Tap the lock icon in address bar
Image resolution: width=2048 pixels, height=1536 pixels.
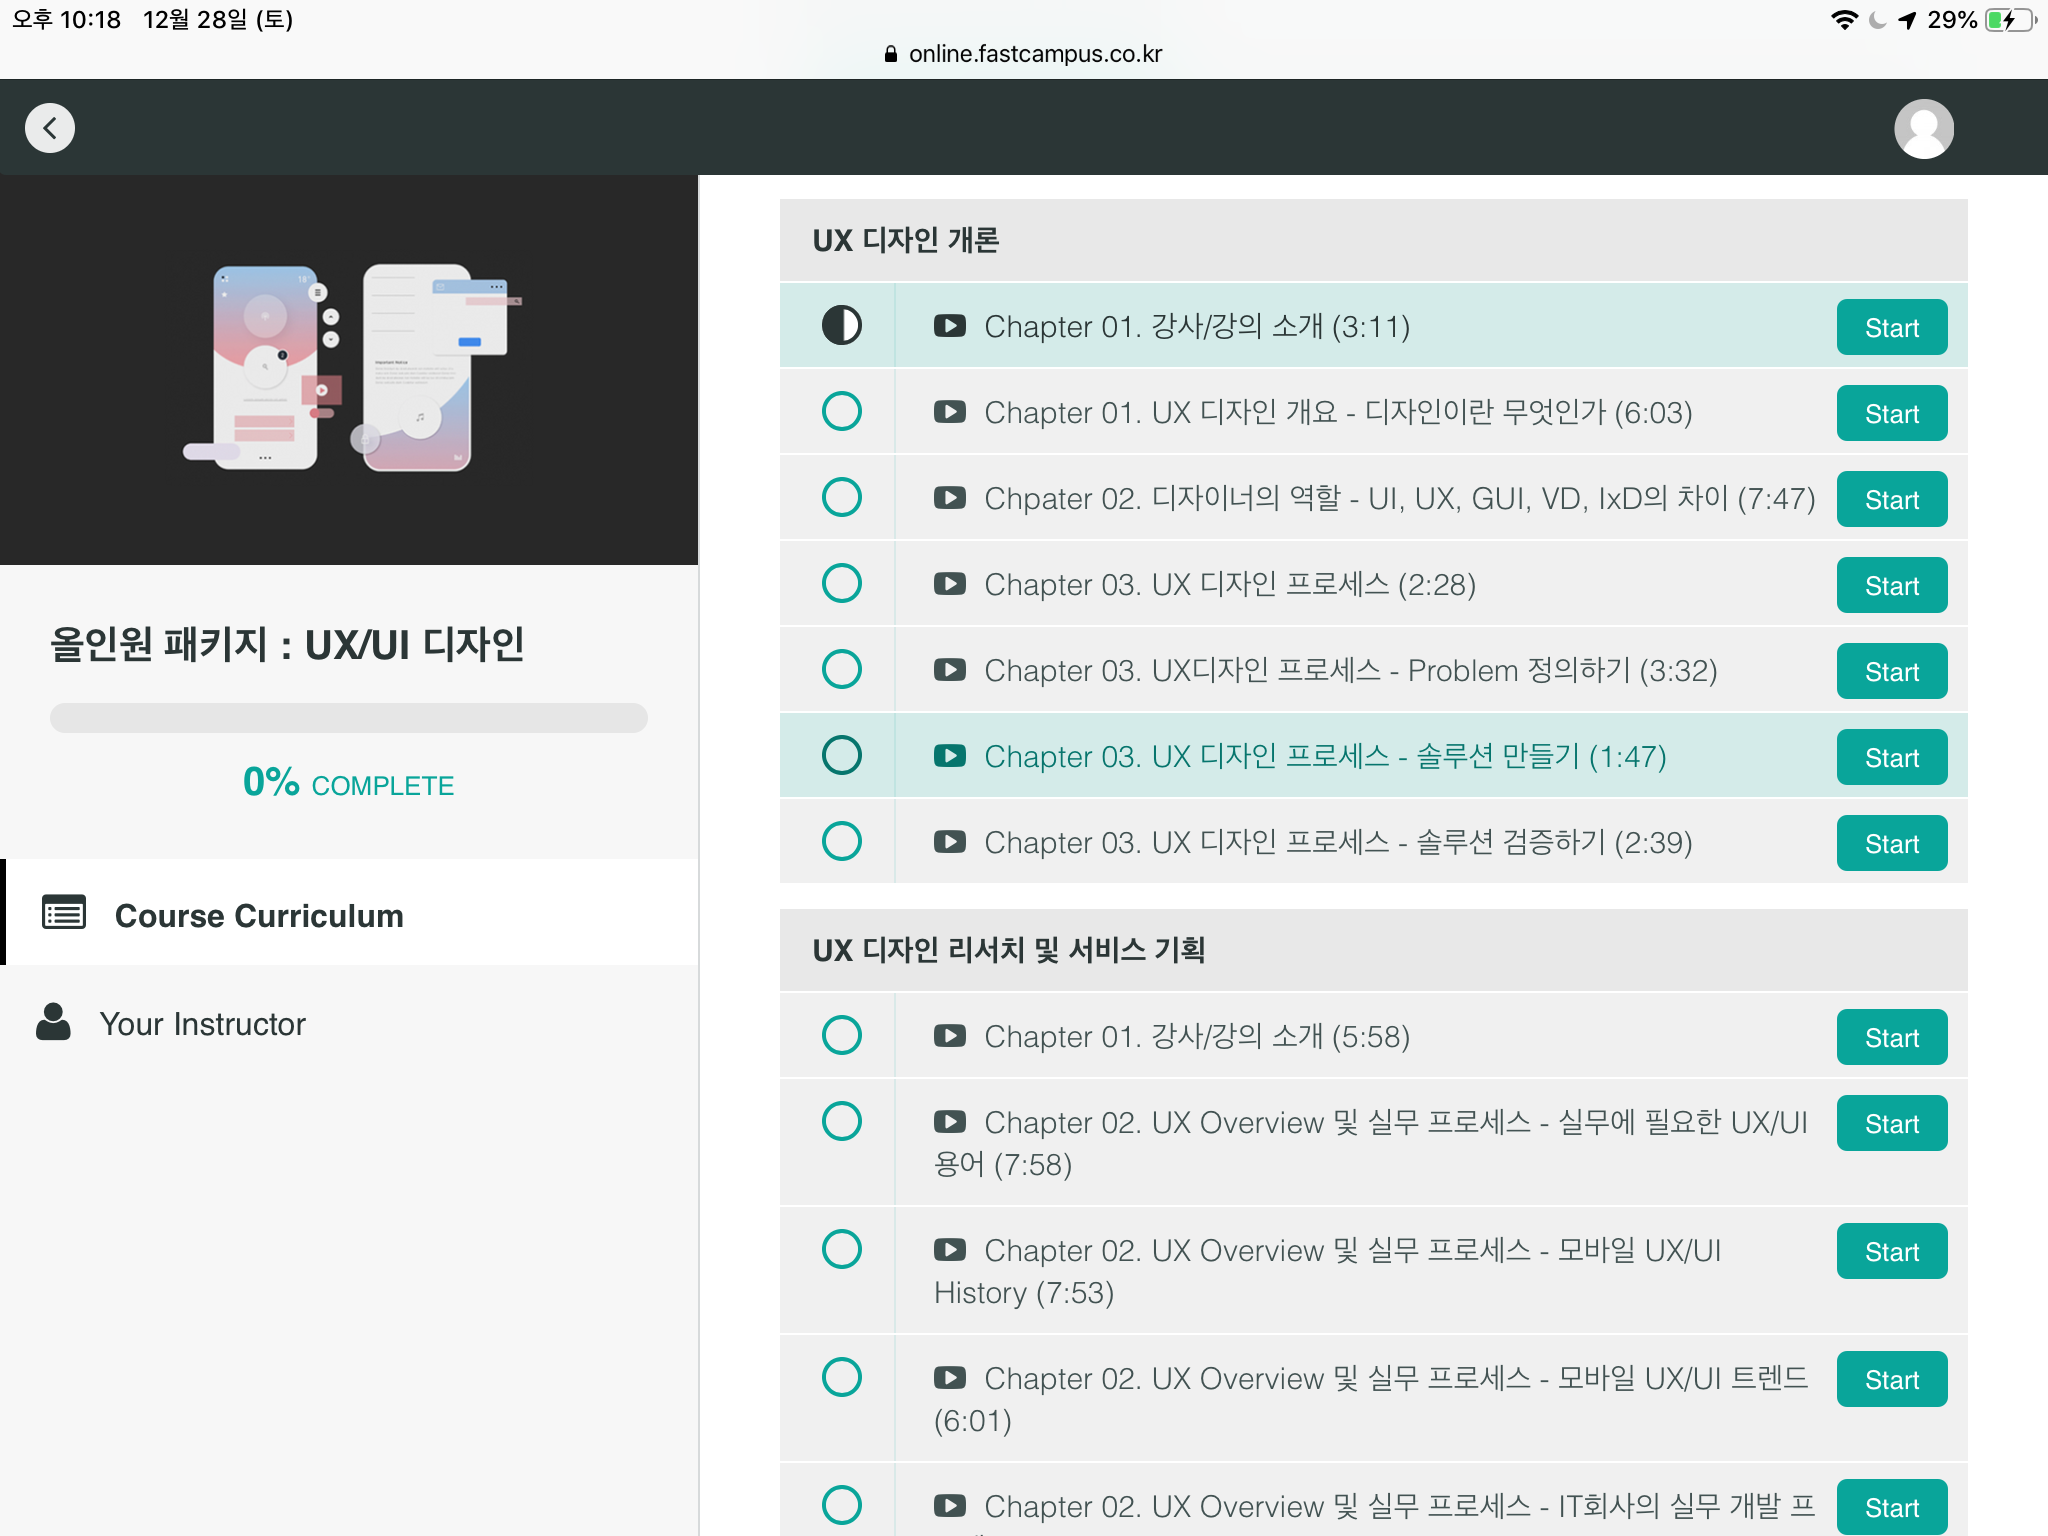coord(891,54)
